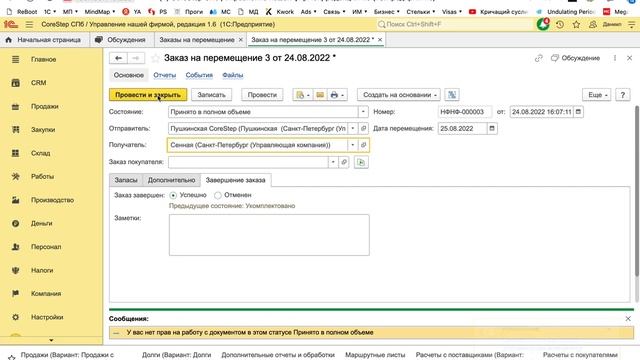This screenshot has height=360, width=640.
Task: Go back with the left arrow button
Action: [x=118, y=58]
